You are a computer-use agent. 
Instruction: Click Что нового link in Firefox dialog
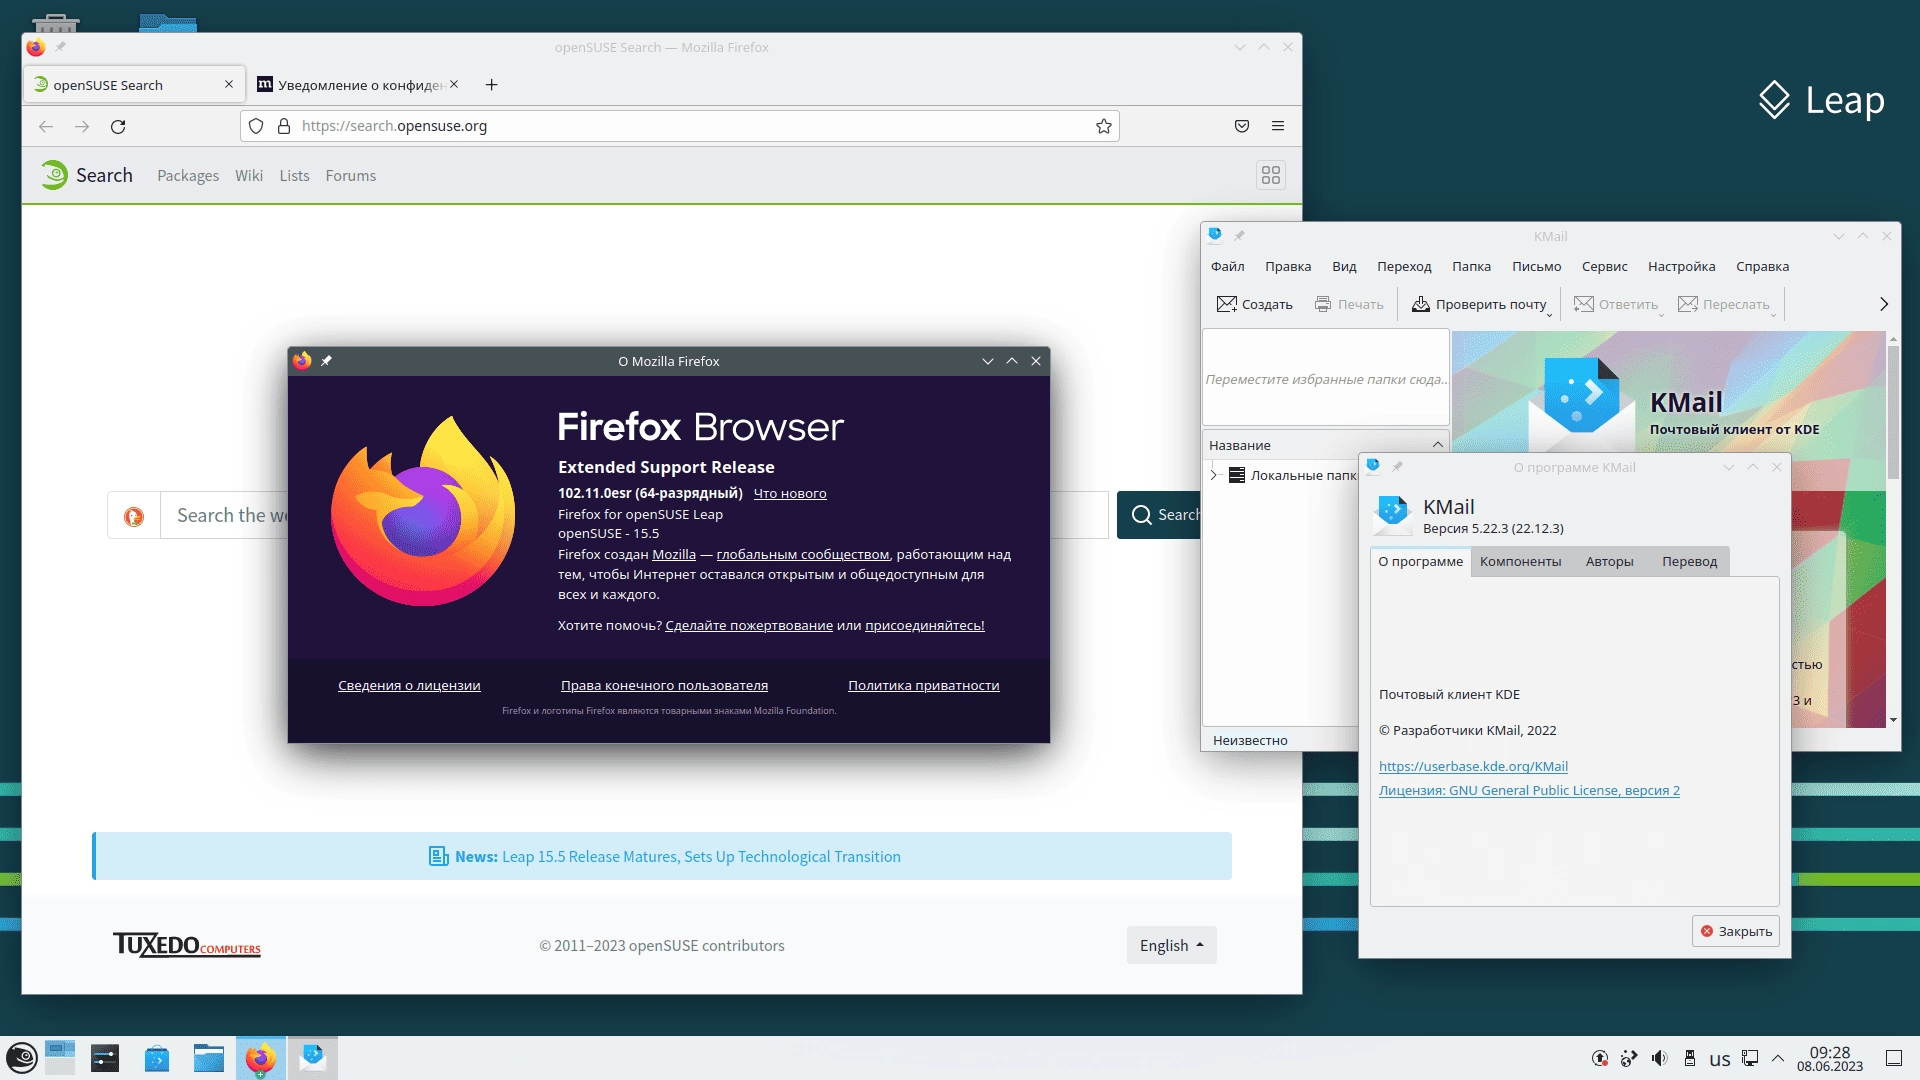790,493
